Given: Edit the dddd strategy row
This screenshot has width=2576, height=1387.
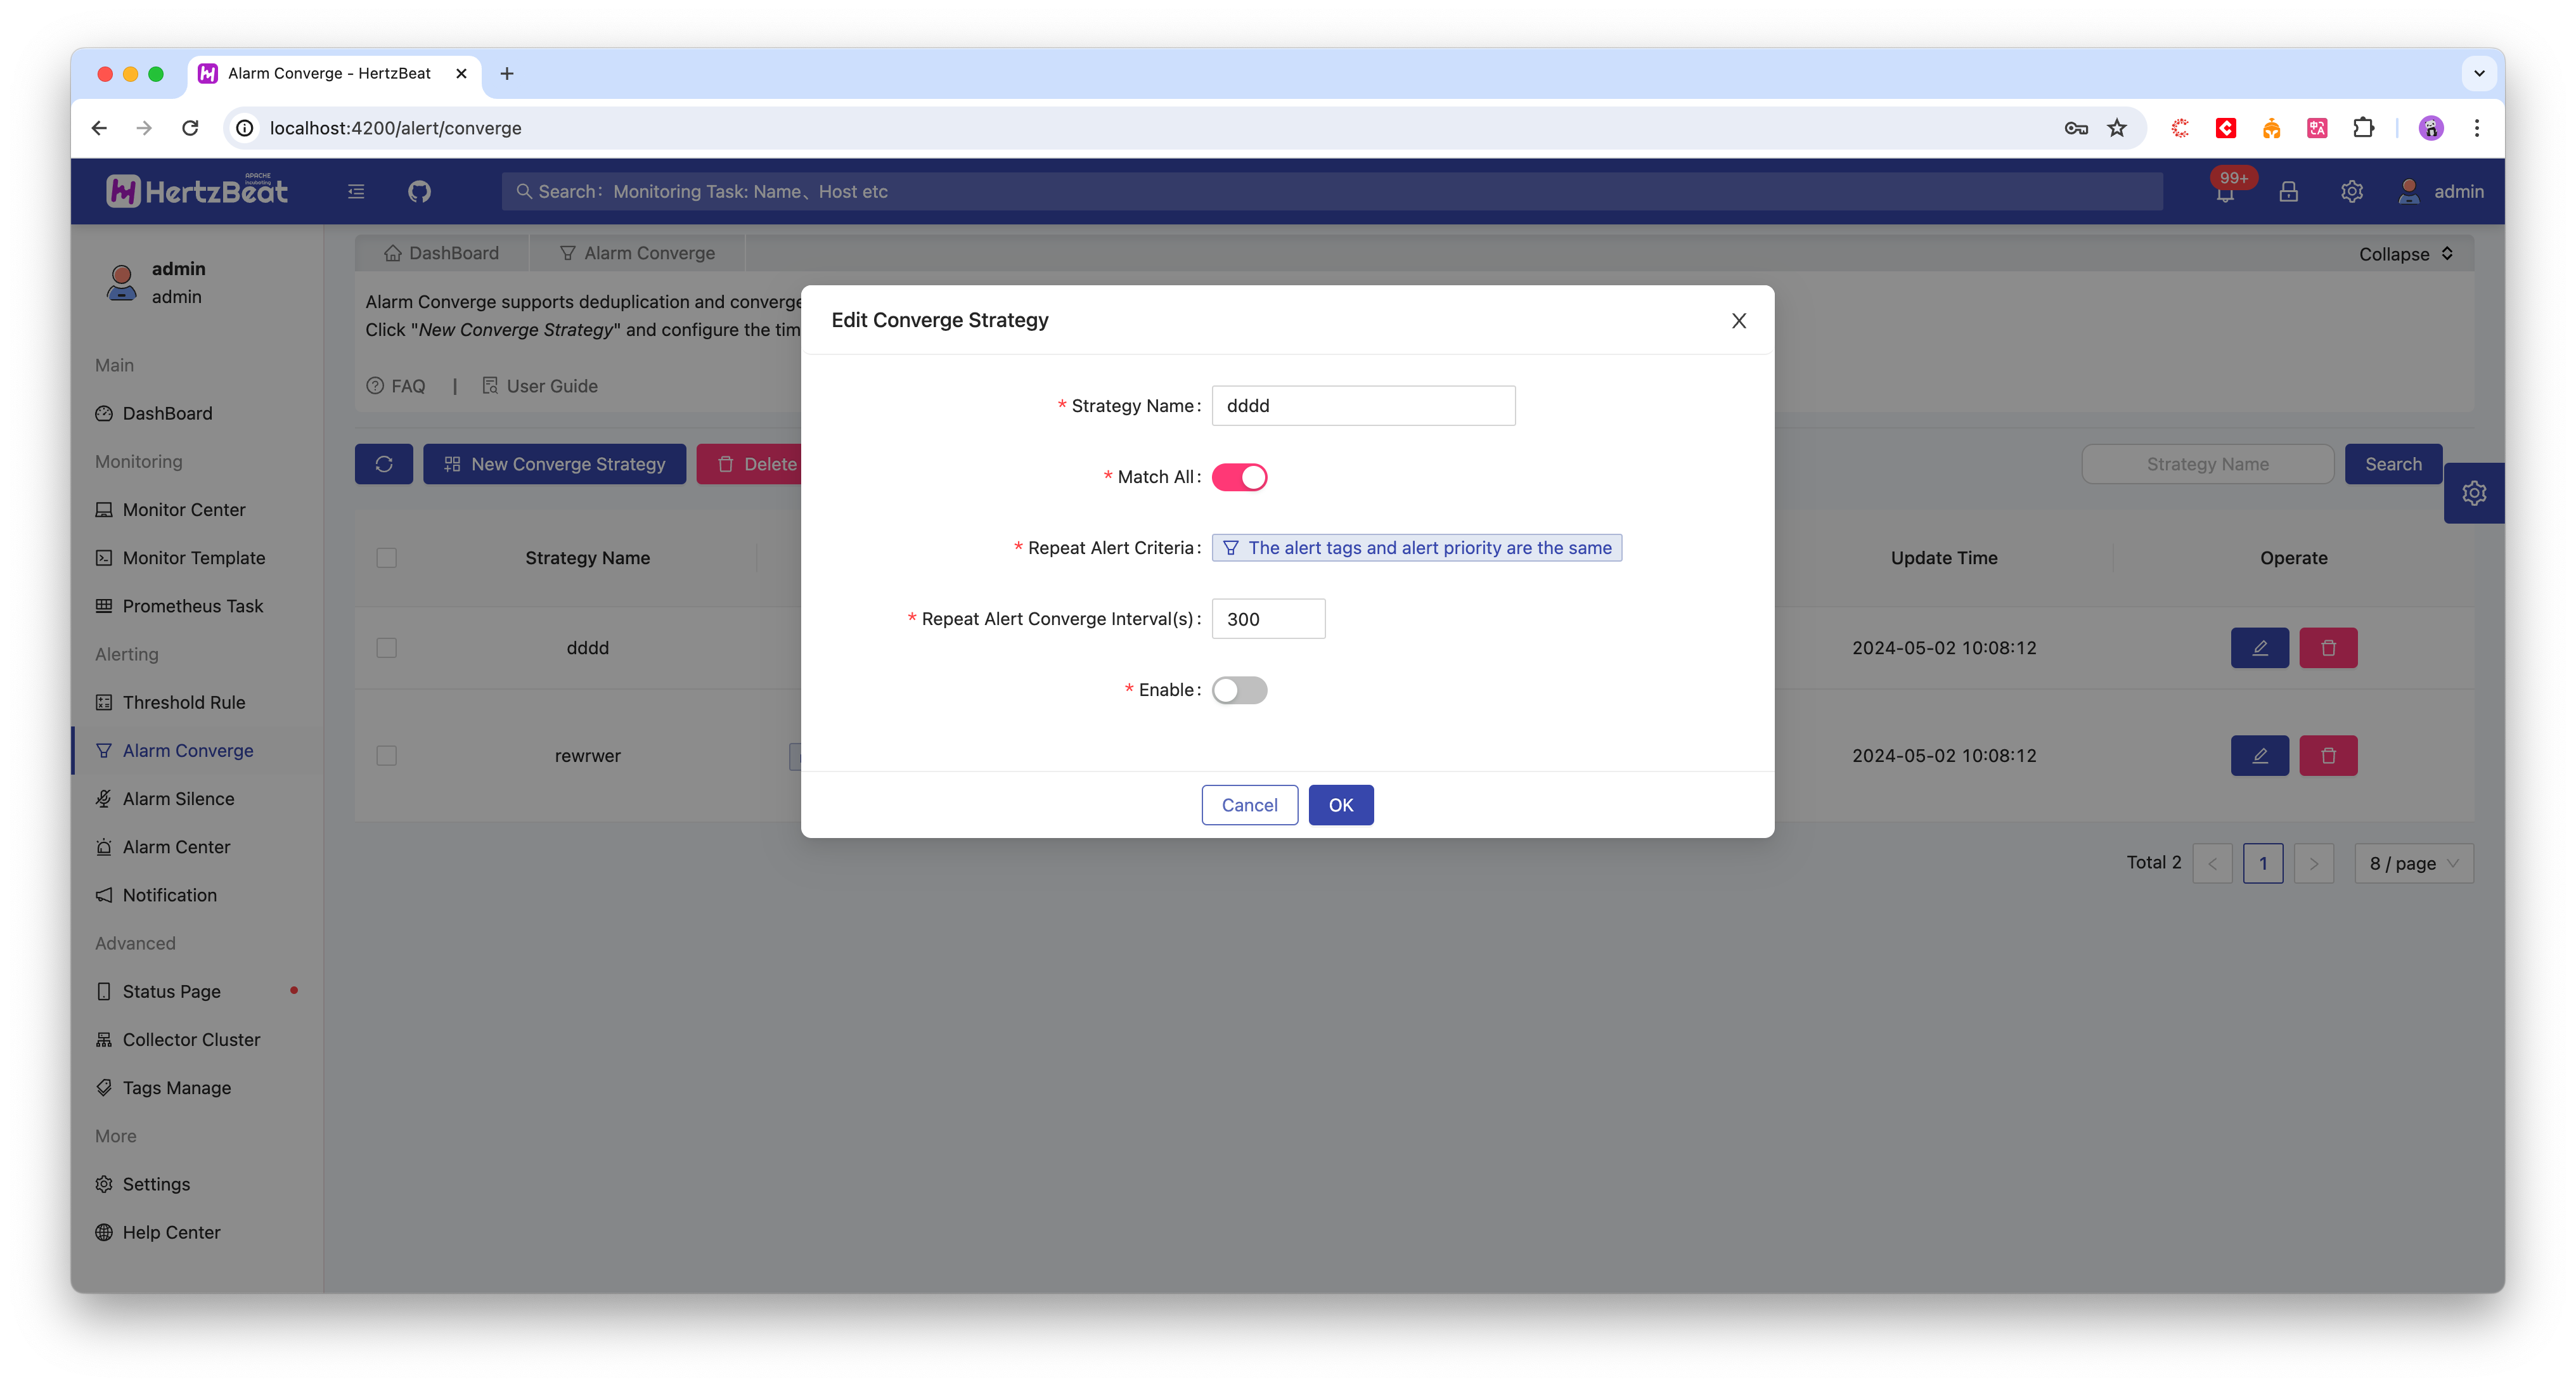Looking at the screenshot, I should (2259, 648).
